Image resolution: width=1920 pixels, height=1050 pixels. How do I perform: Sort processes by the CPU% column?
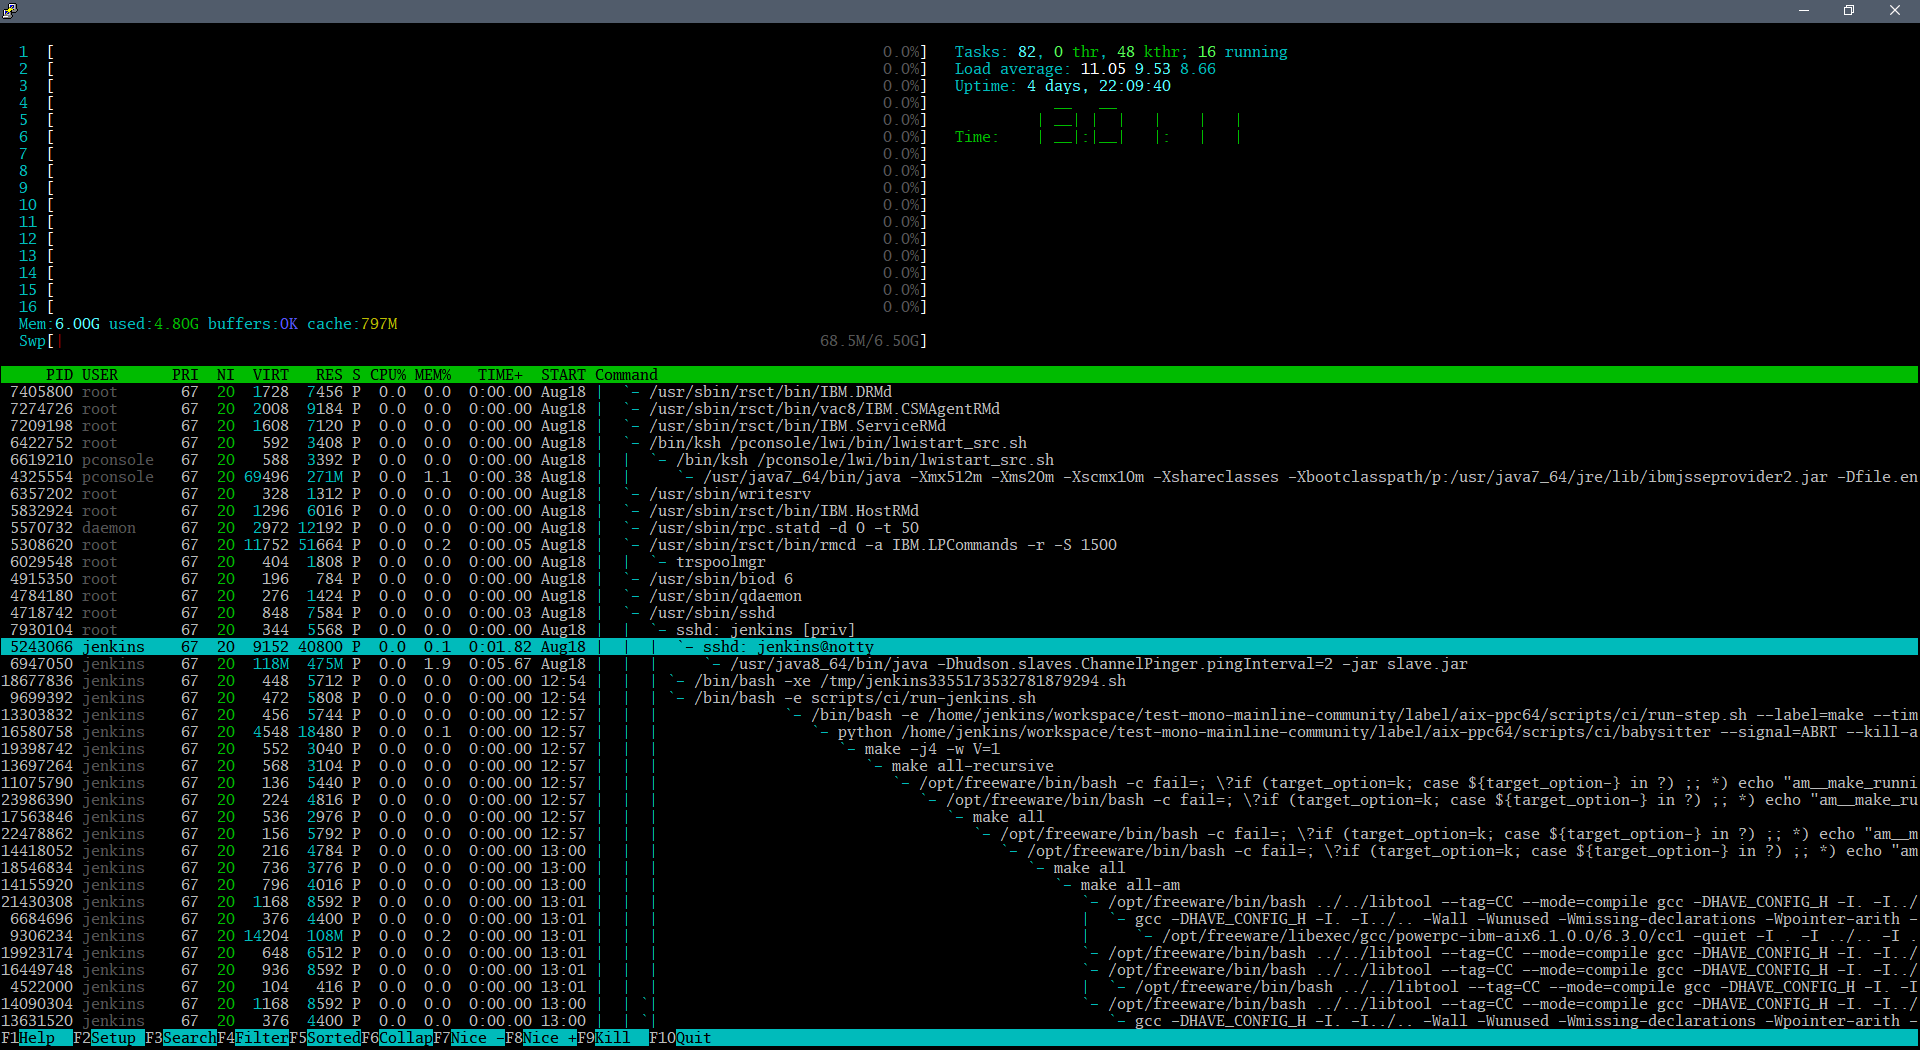pos(387,374)
